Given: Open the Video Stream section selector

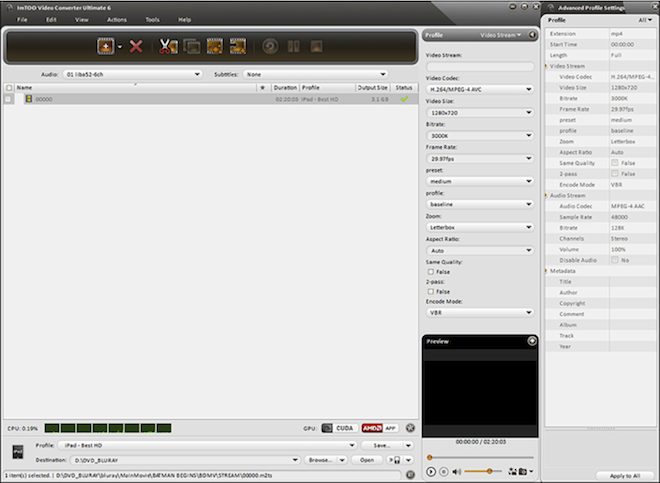Looking at the screenshot, I should point(501,35).
